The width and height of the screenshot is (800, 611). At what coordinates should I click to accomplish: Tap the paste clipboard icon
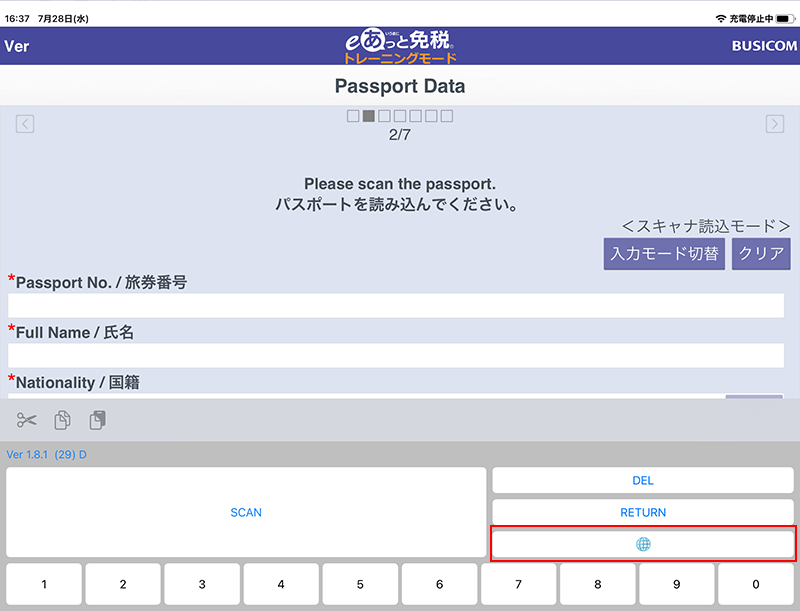pyautogui.click(x=97, y=420)
